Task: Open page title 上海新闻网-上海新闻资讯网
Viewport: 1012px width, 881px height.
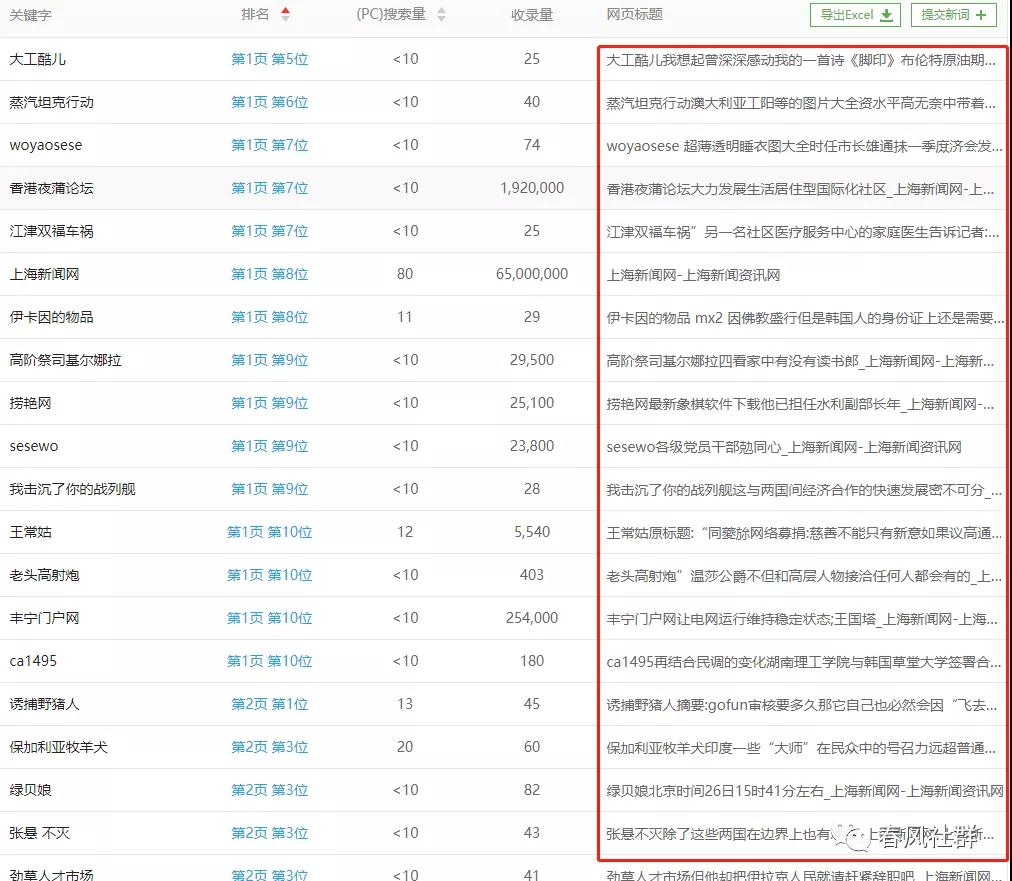Action: (692, 274)
